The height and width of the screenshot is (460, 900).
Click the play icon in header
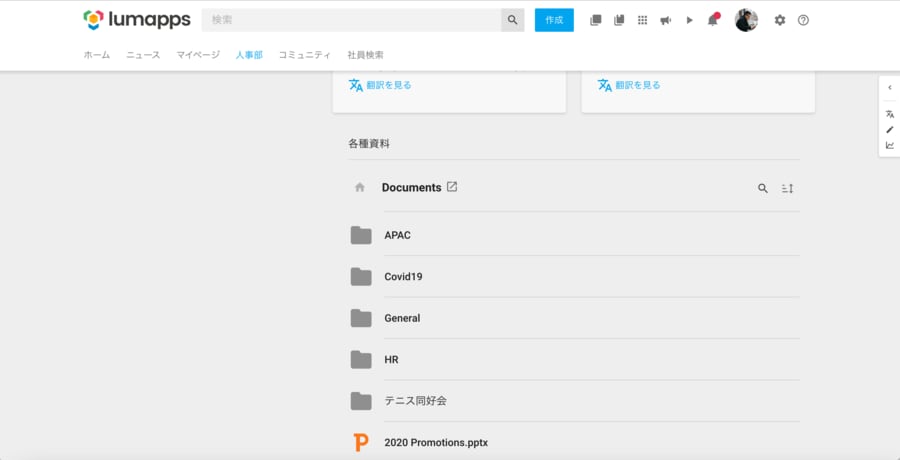point(689,20)
